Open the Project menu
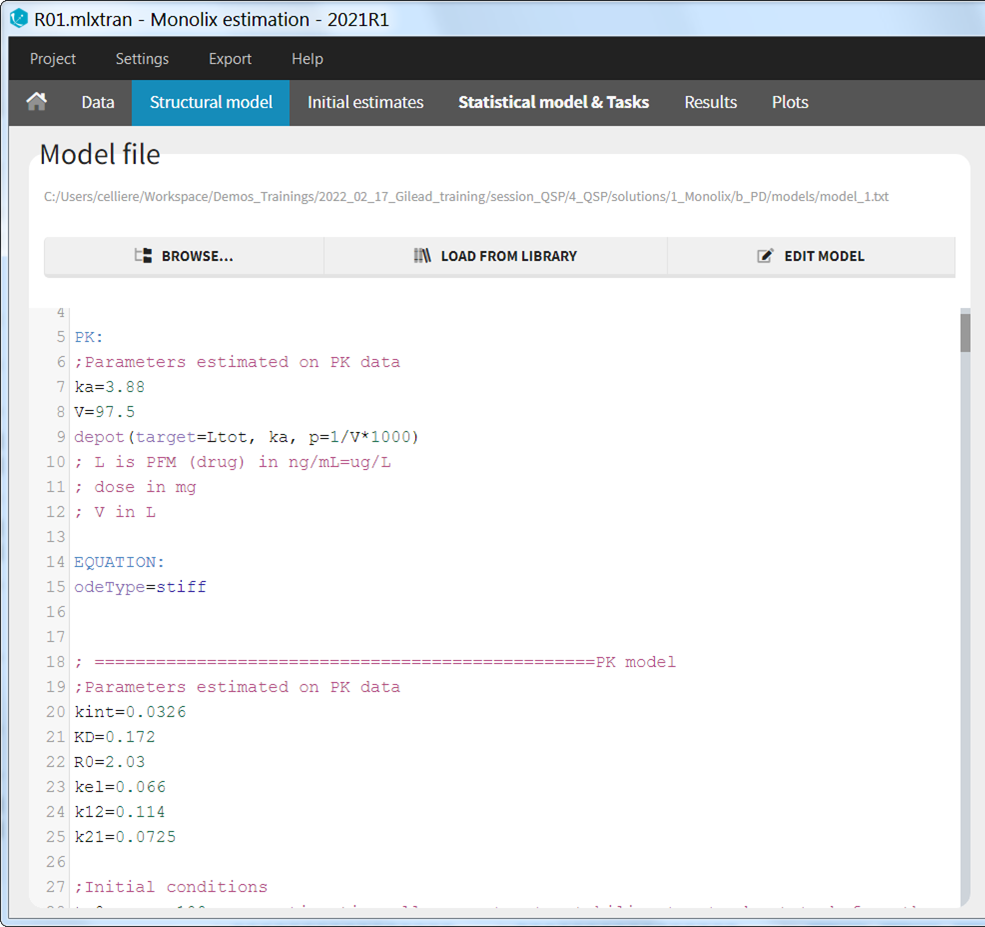The height and width of the screenshot is (927, 985). point(53,59)
